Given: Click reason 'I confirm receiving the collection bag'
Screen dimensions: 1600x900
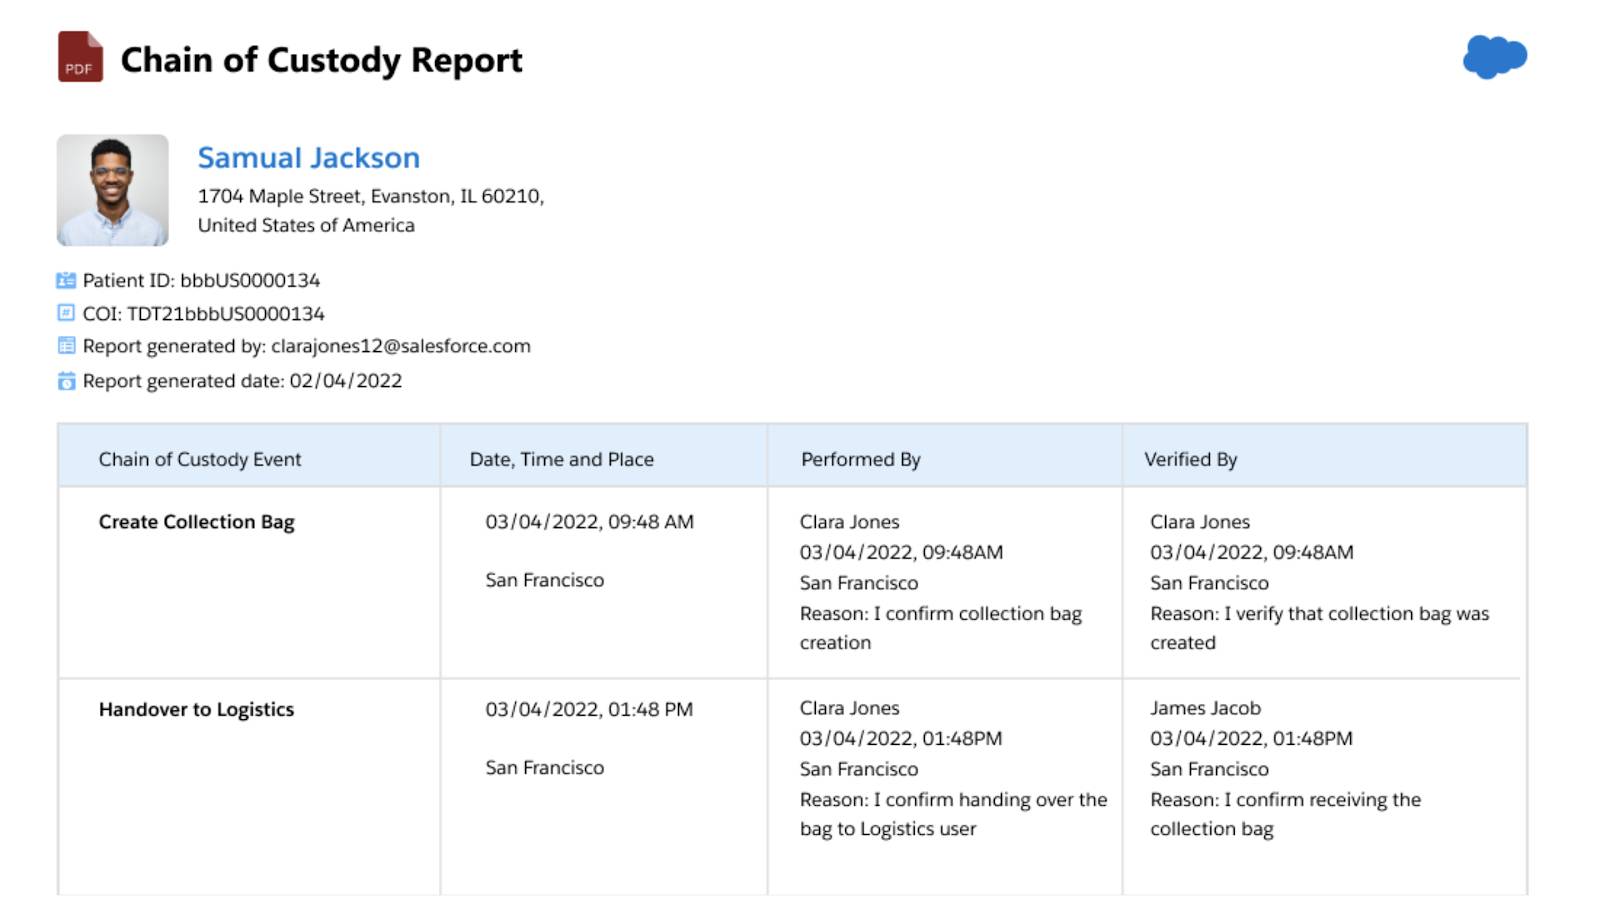Looking at the screenshot, I should [1285, 814].
